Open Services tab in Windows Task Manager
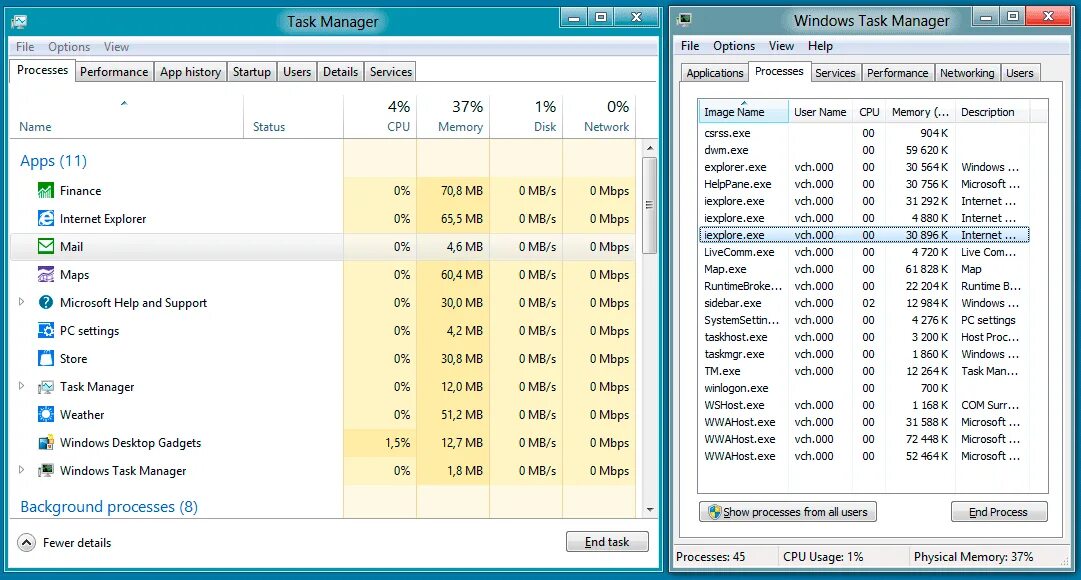The height and width of the screenshot is (580, 1081). tap(835, 73)
